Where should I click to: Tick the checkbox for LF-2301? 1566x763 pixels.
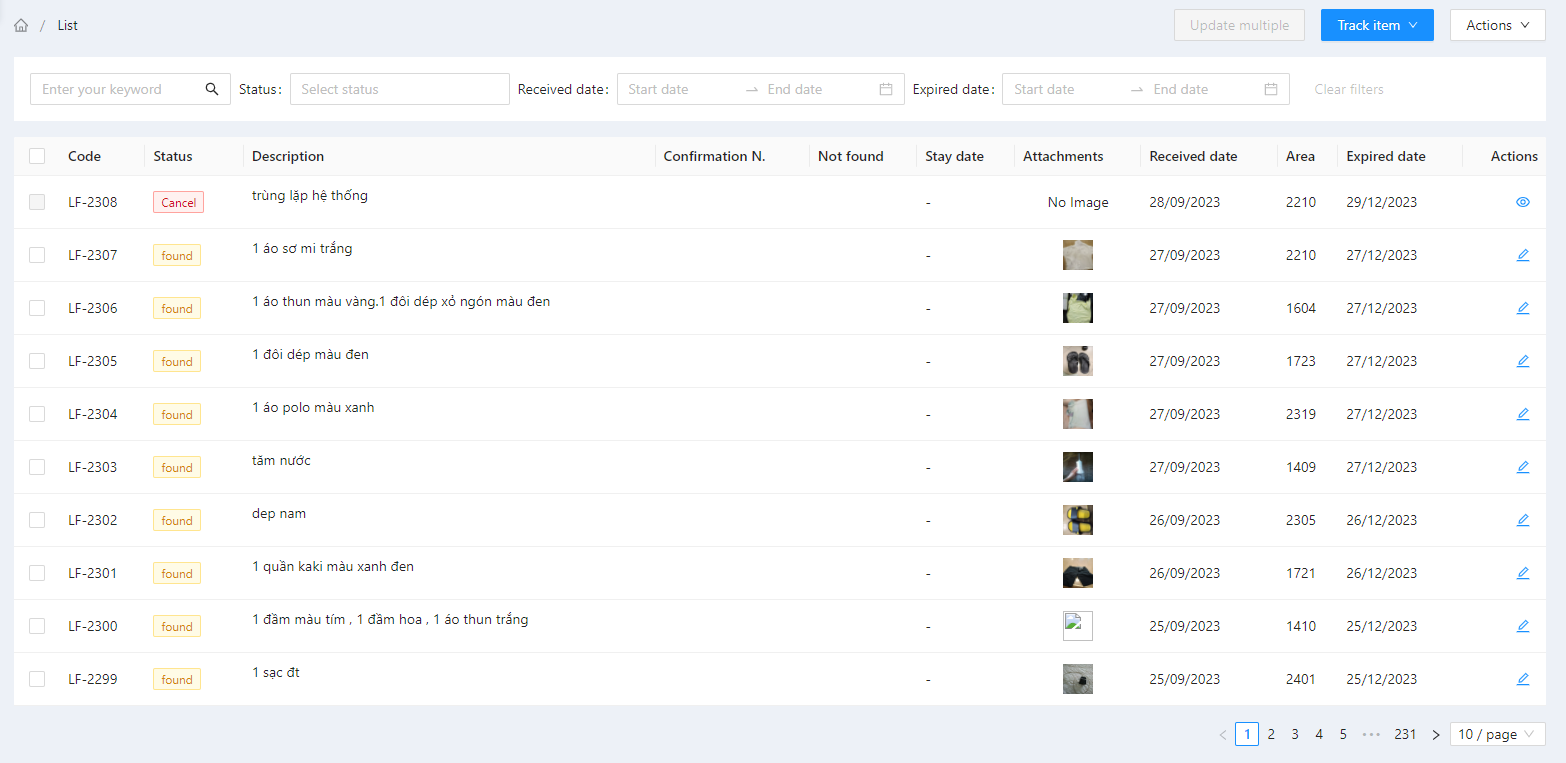(x=37, y=573)
